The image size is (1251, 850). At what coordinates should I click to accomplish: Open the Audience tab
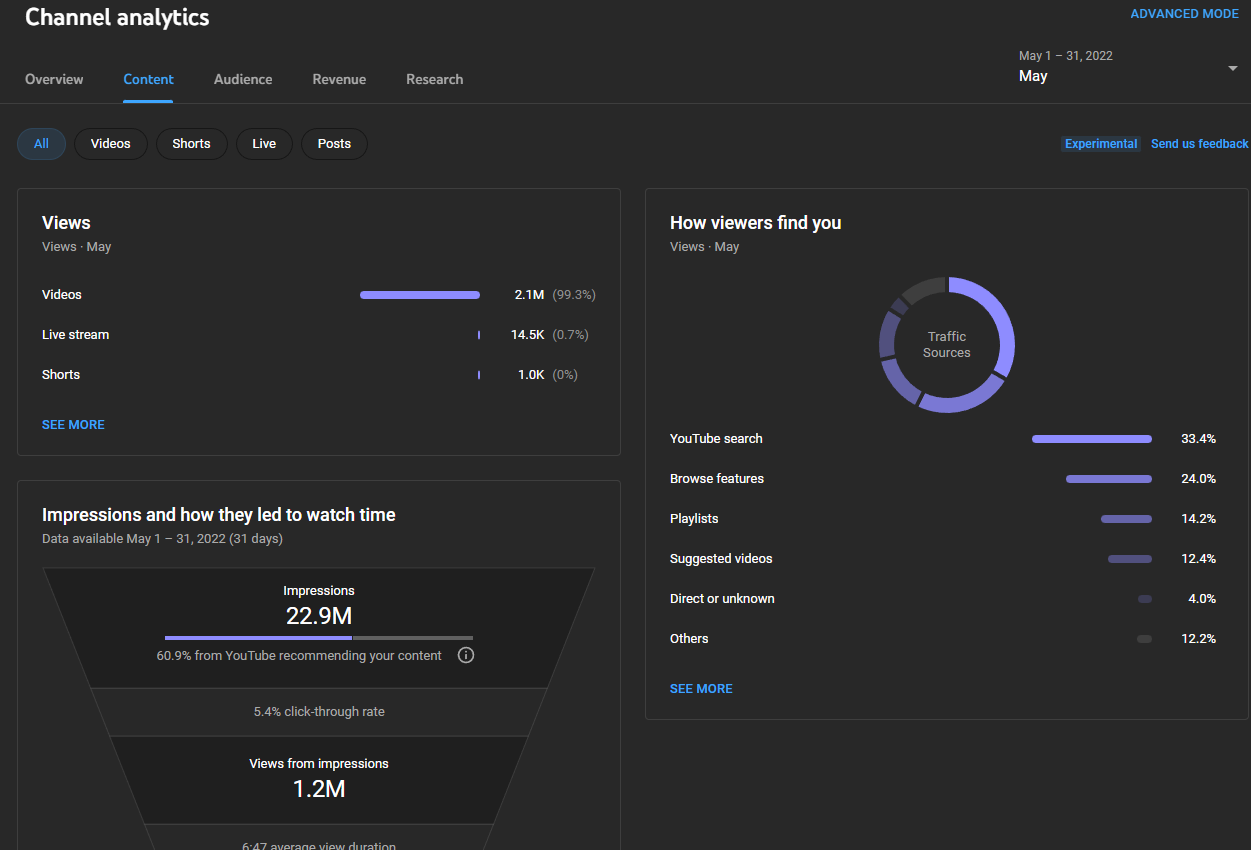243,79
